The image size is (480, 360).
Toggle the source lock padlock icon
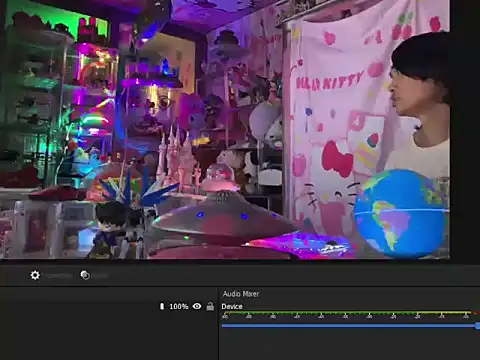[x=210, y=306]
